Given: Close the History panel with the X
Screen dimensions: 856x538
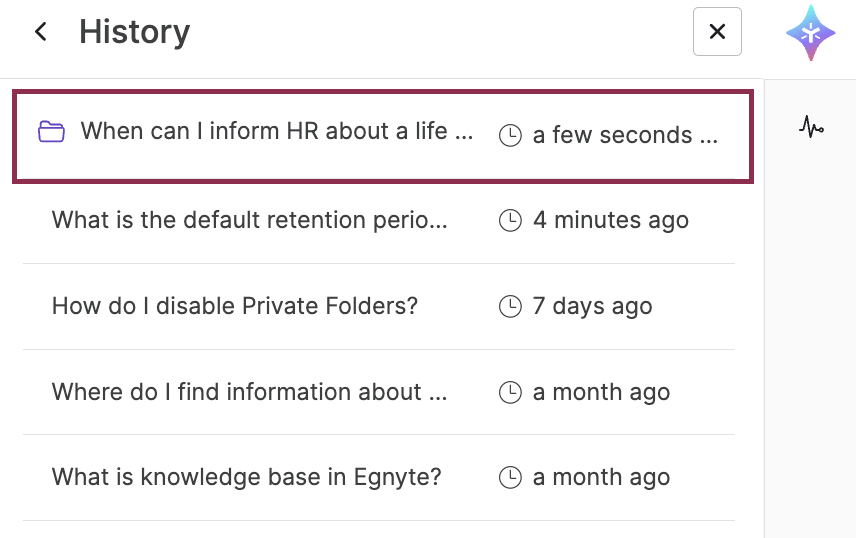Looking at the screenshot, I should (x=717, y=32).
